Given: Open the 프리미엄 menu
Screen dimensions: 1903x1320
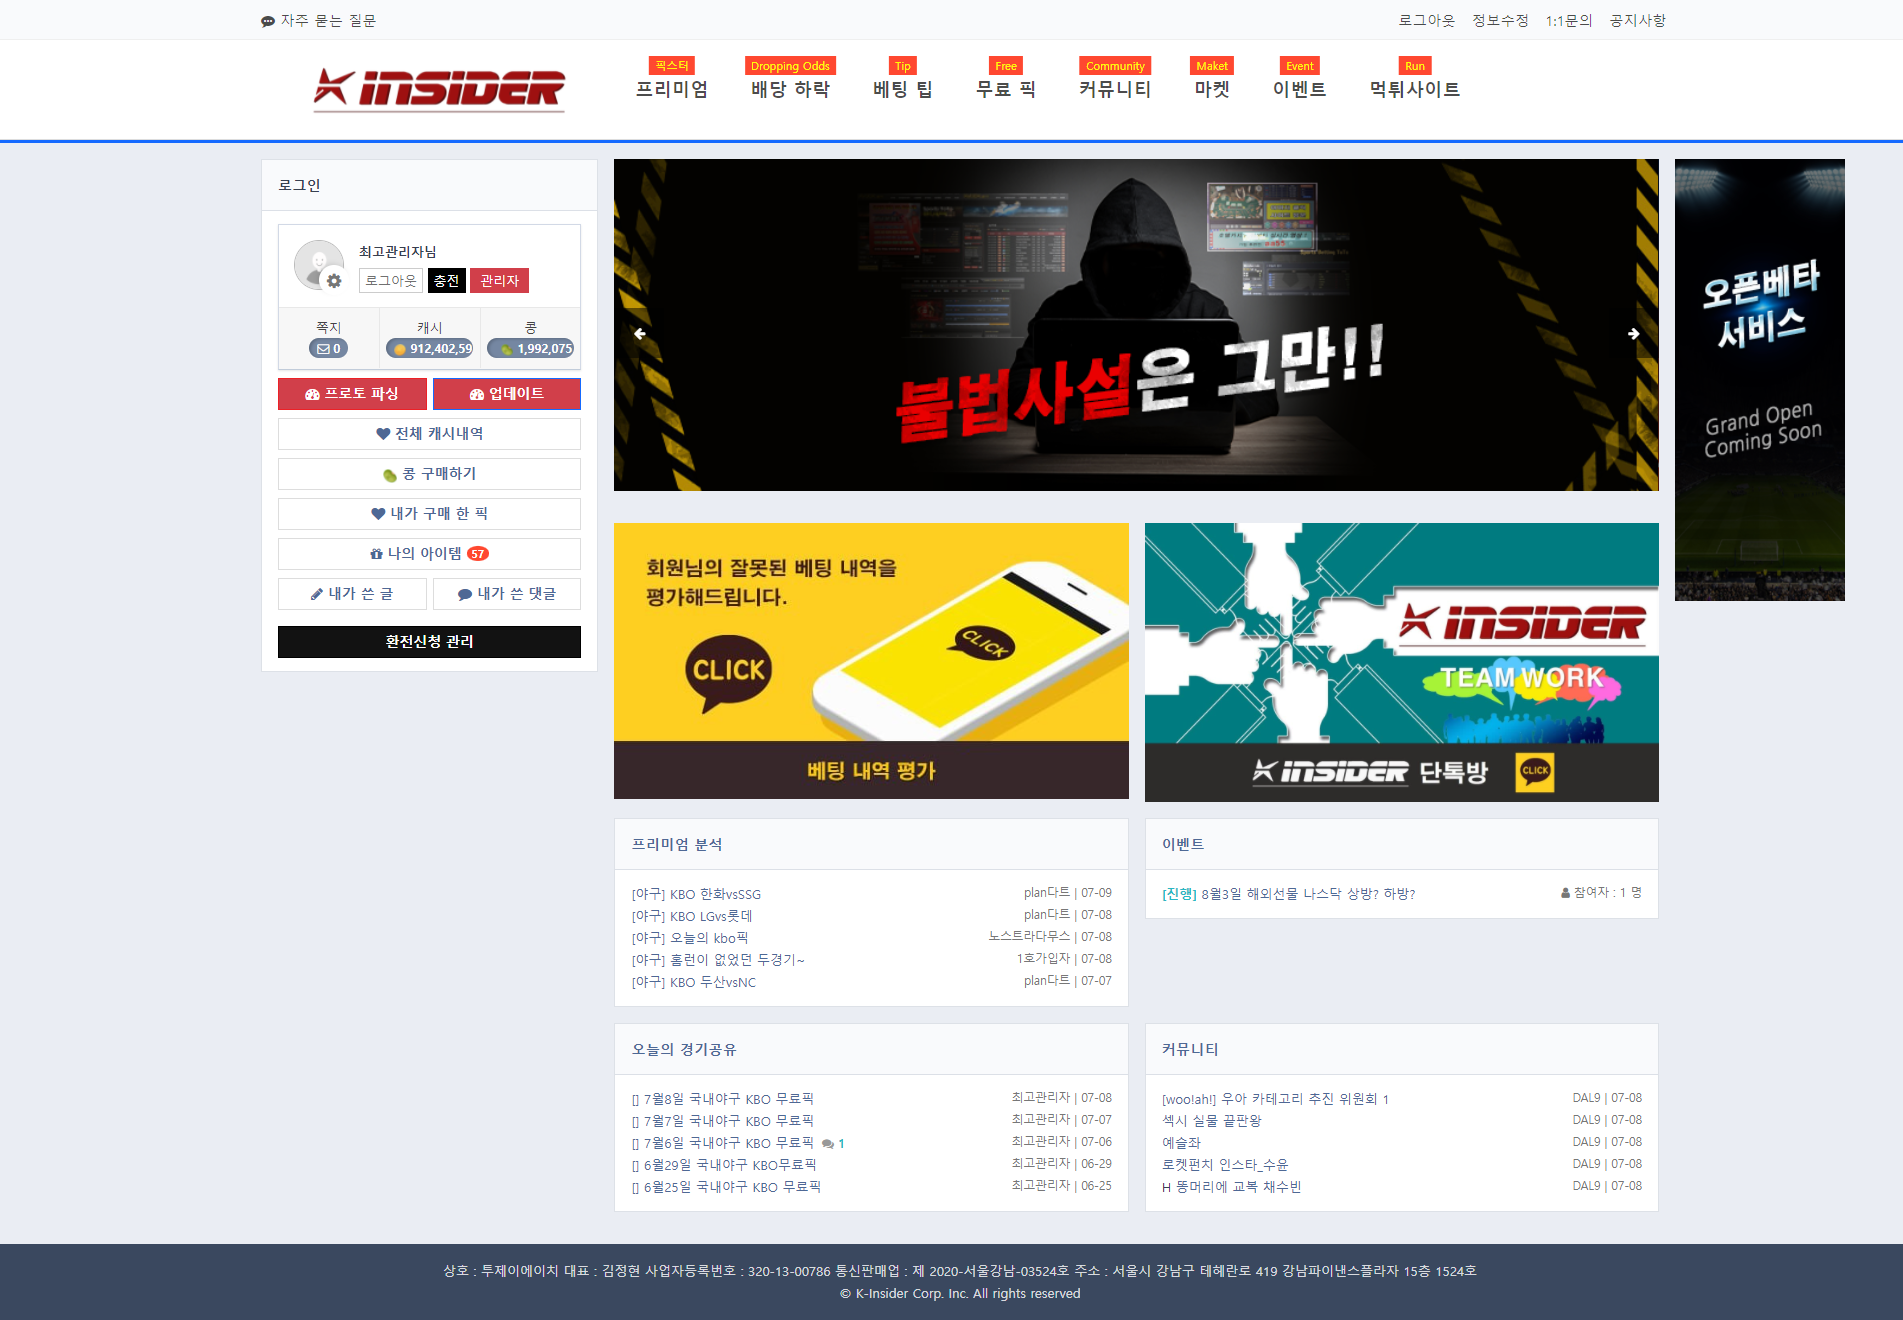Looking at the screenshot, I should coord(671,89).
